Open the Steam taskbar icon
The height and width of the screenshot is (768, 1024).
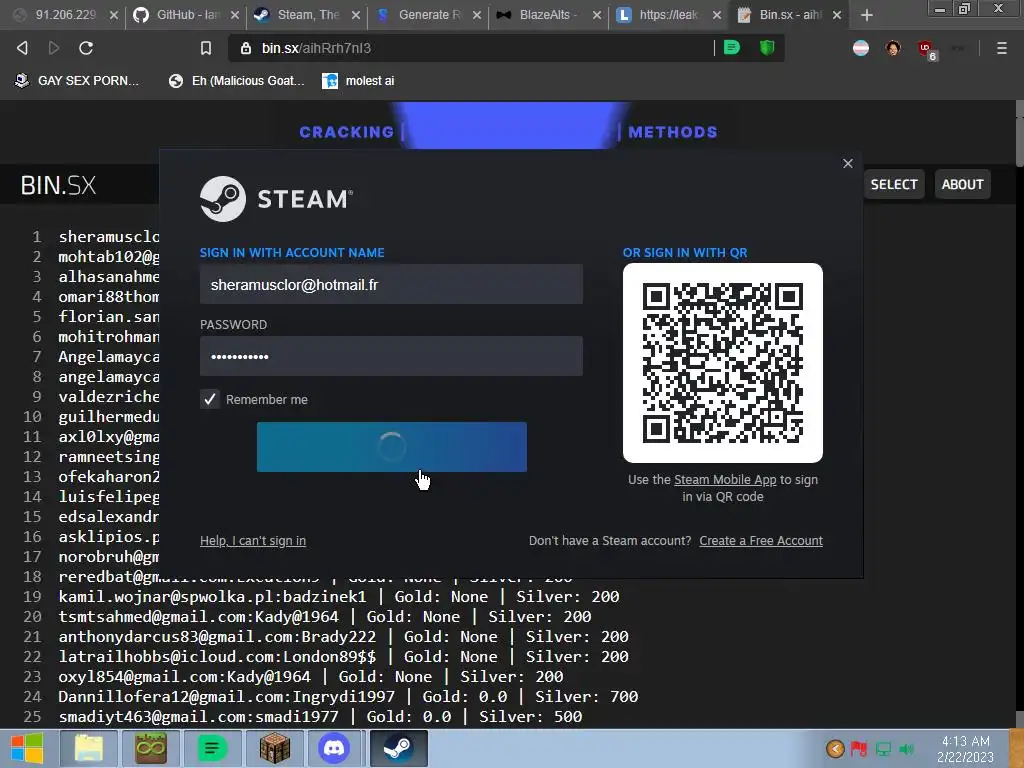pos(398,748)
